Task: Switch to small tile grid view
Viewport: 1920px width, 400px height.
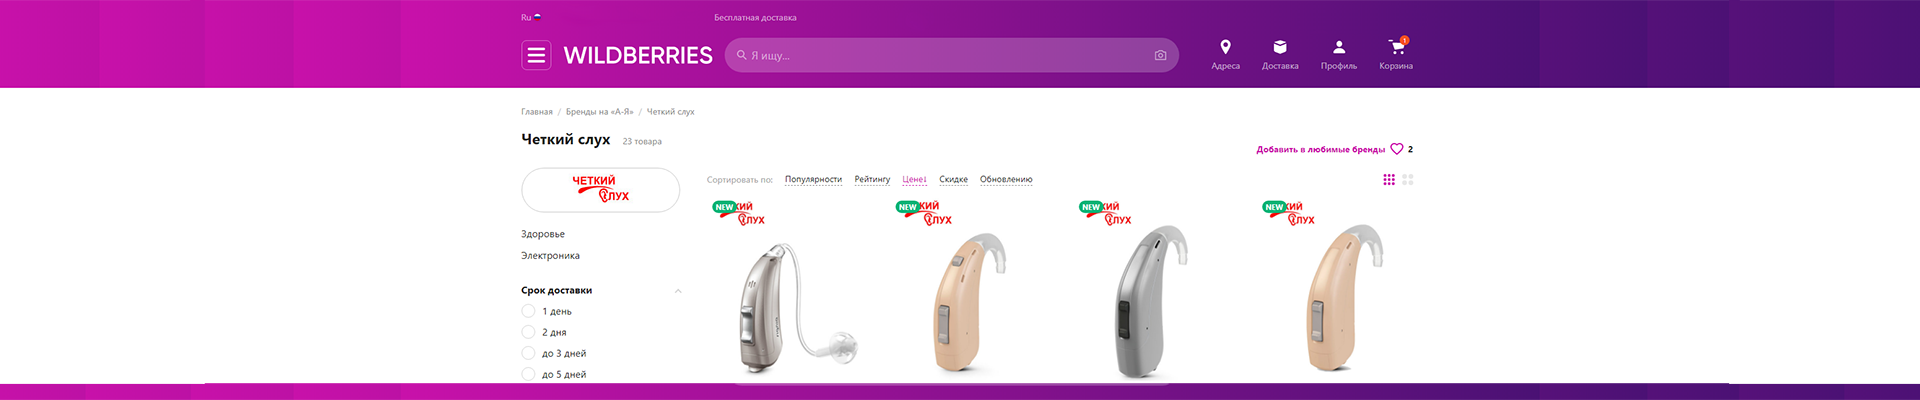Action: (x=1389, y=180)
